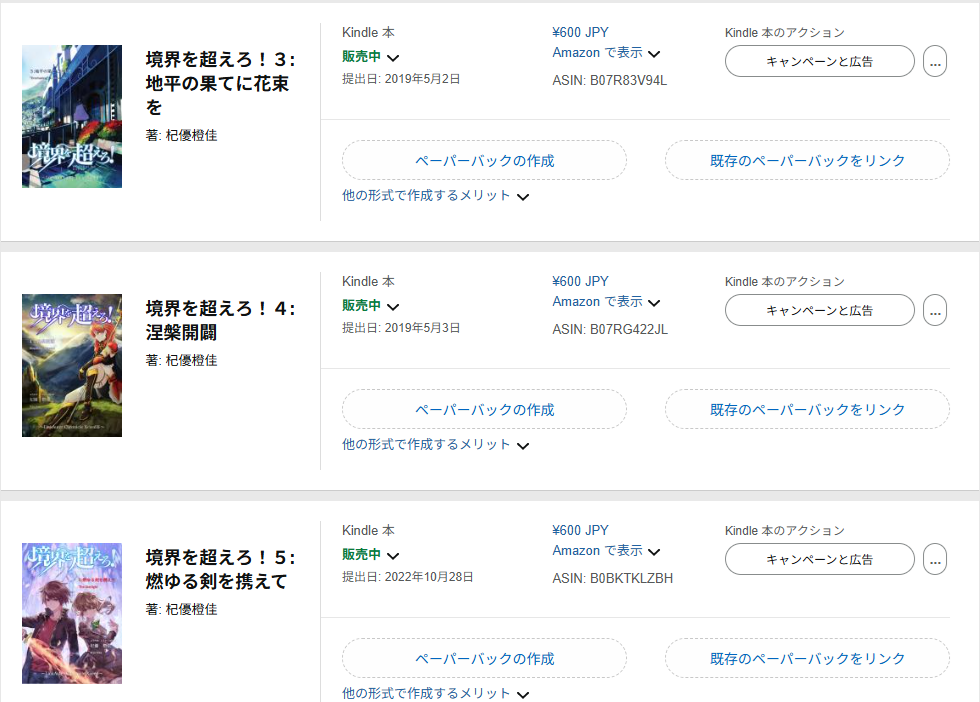Open Amazon で表示 dropdown for volume 3
Screen dimensions: 980x702
click(x=606, y=53)
